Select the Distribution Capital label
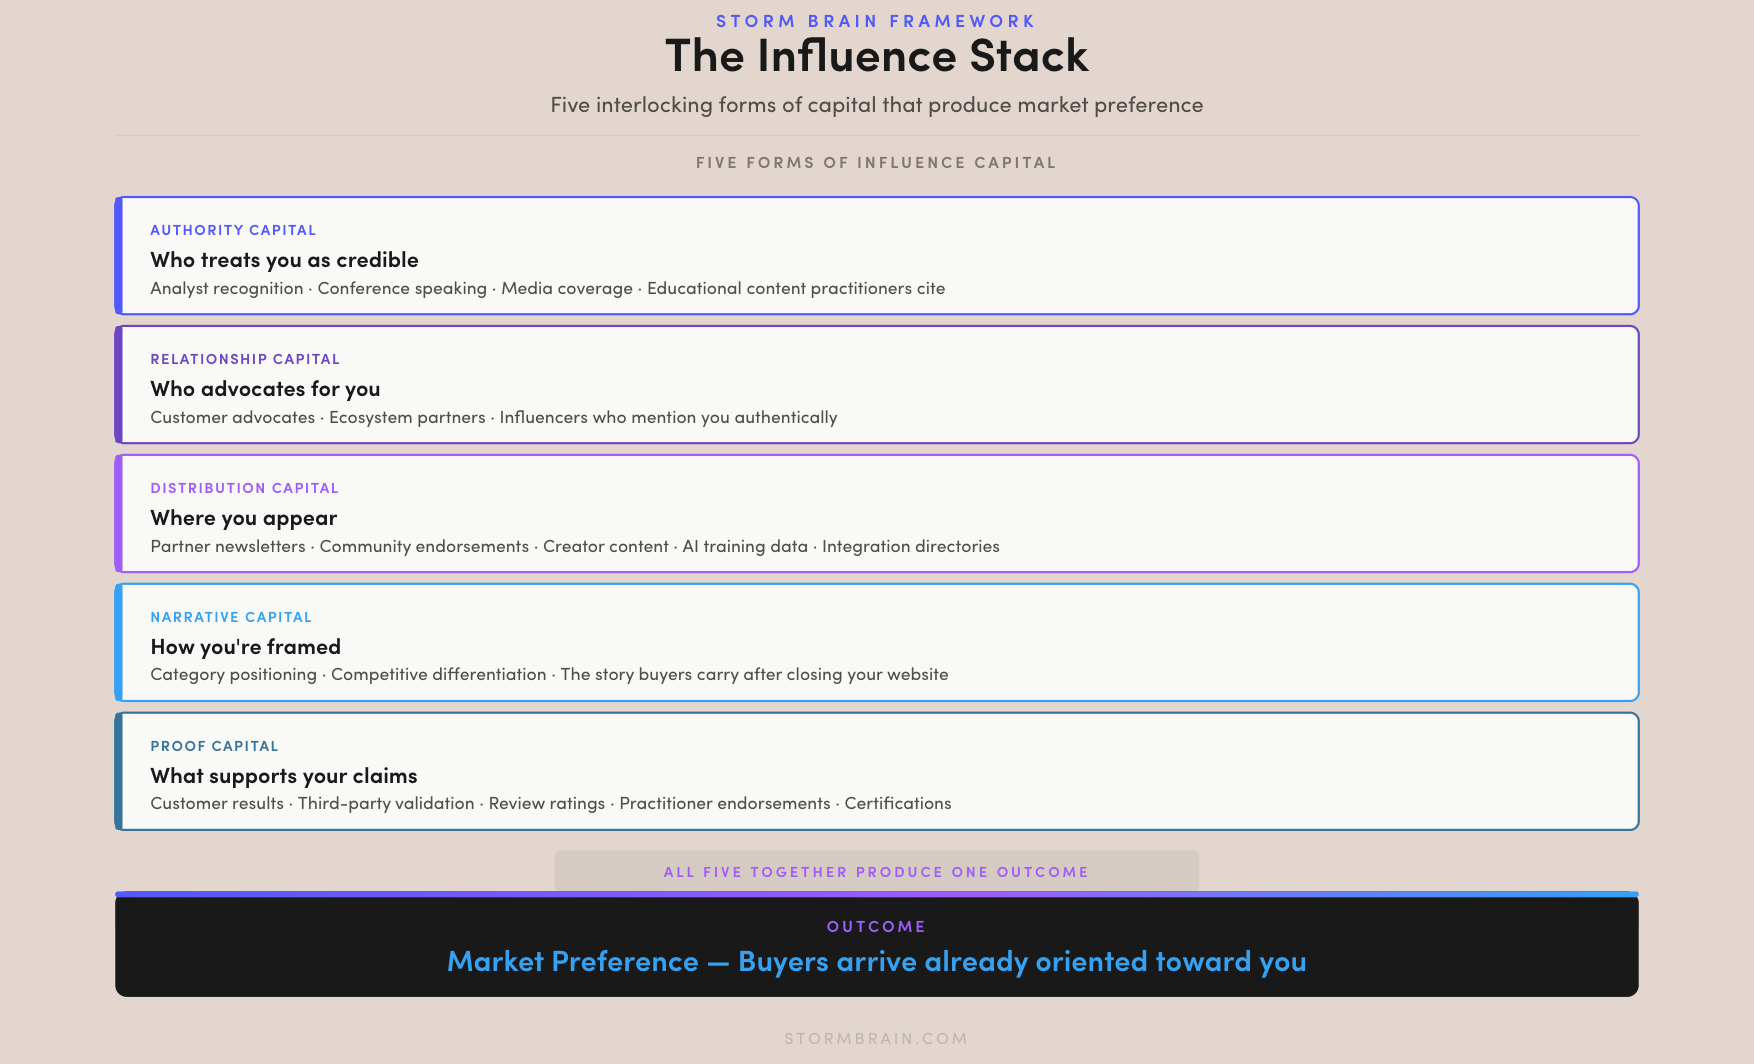1754x1064 pixels. point(244,488)
